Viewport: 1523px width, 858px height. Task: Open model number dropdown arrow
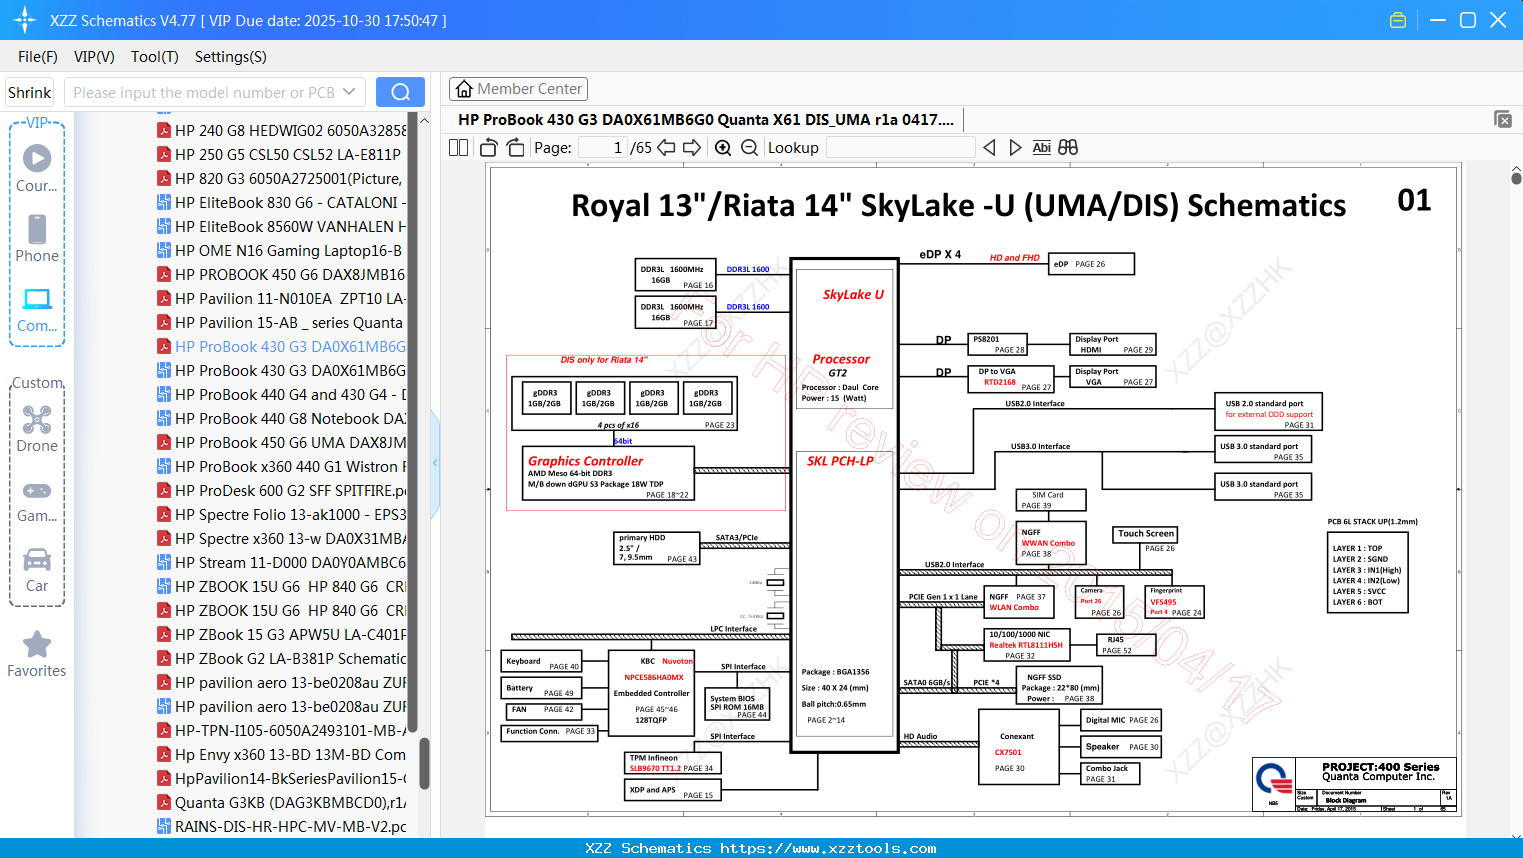pos(349,92)
